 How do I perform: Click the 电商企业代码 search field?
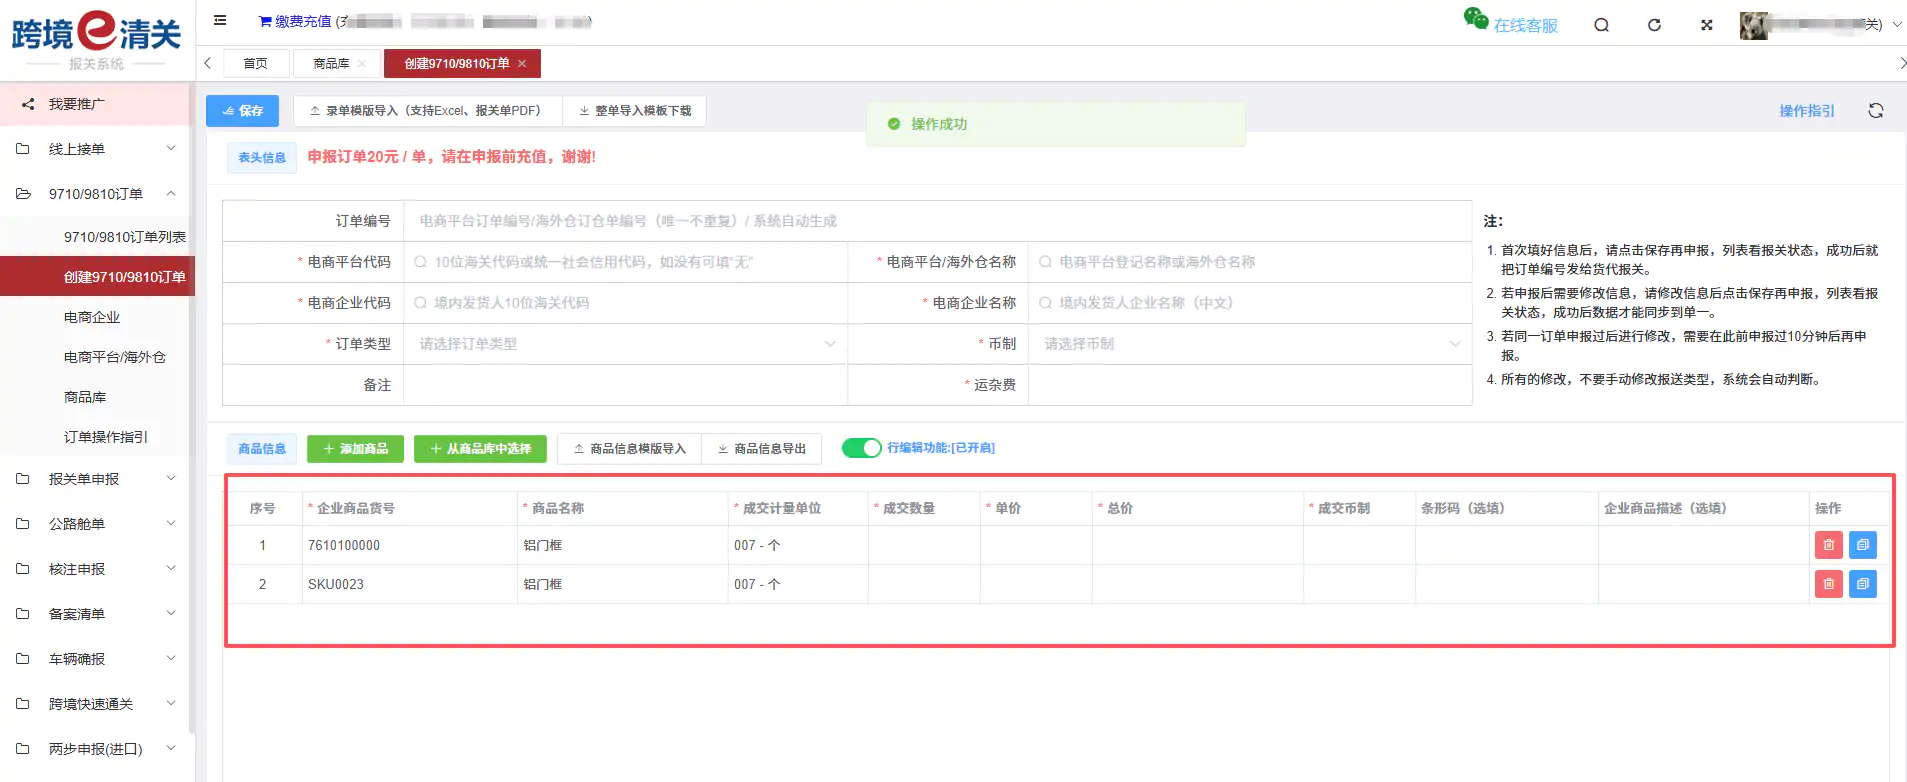click(x=625, y=303)
